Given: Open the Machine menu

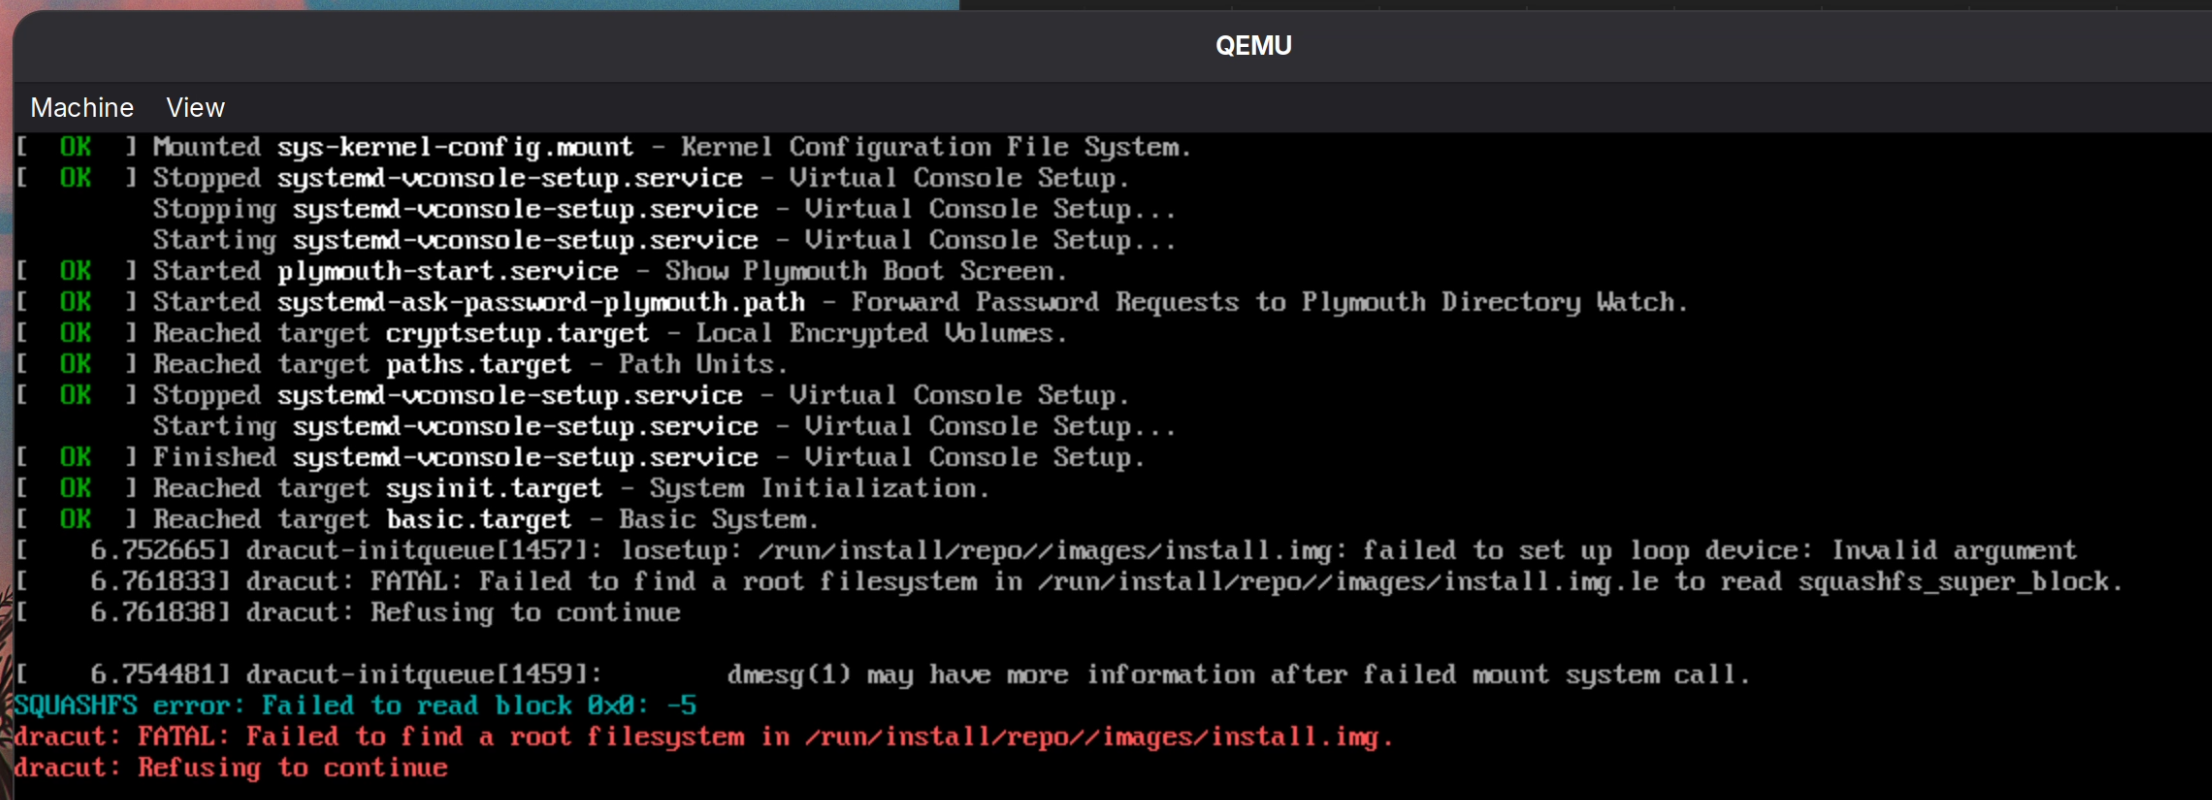Looking at the screenshot, I should (x=82, y=107).
